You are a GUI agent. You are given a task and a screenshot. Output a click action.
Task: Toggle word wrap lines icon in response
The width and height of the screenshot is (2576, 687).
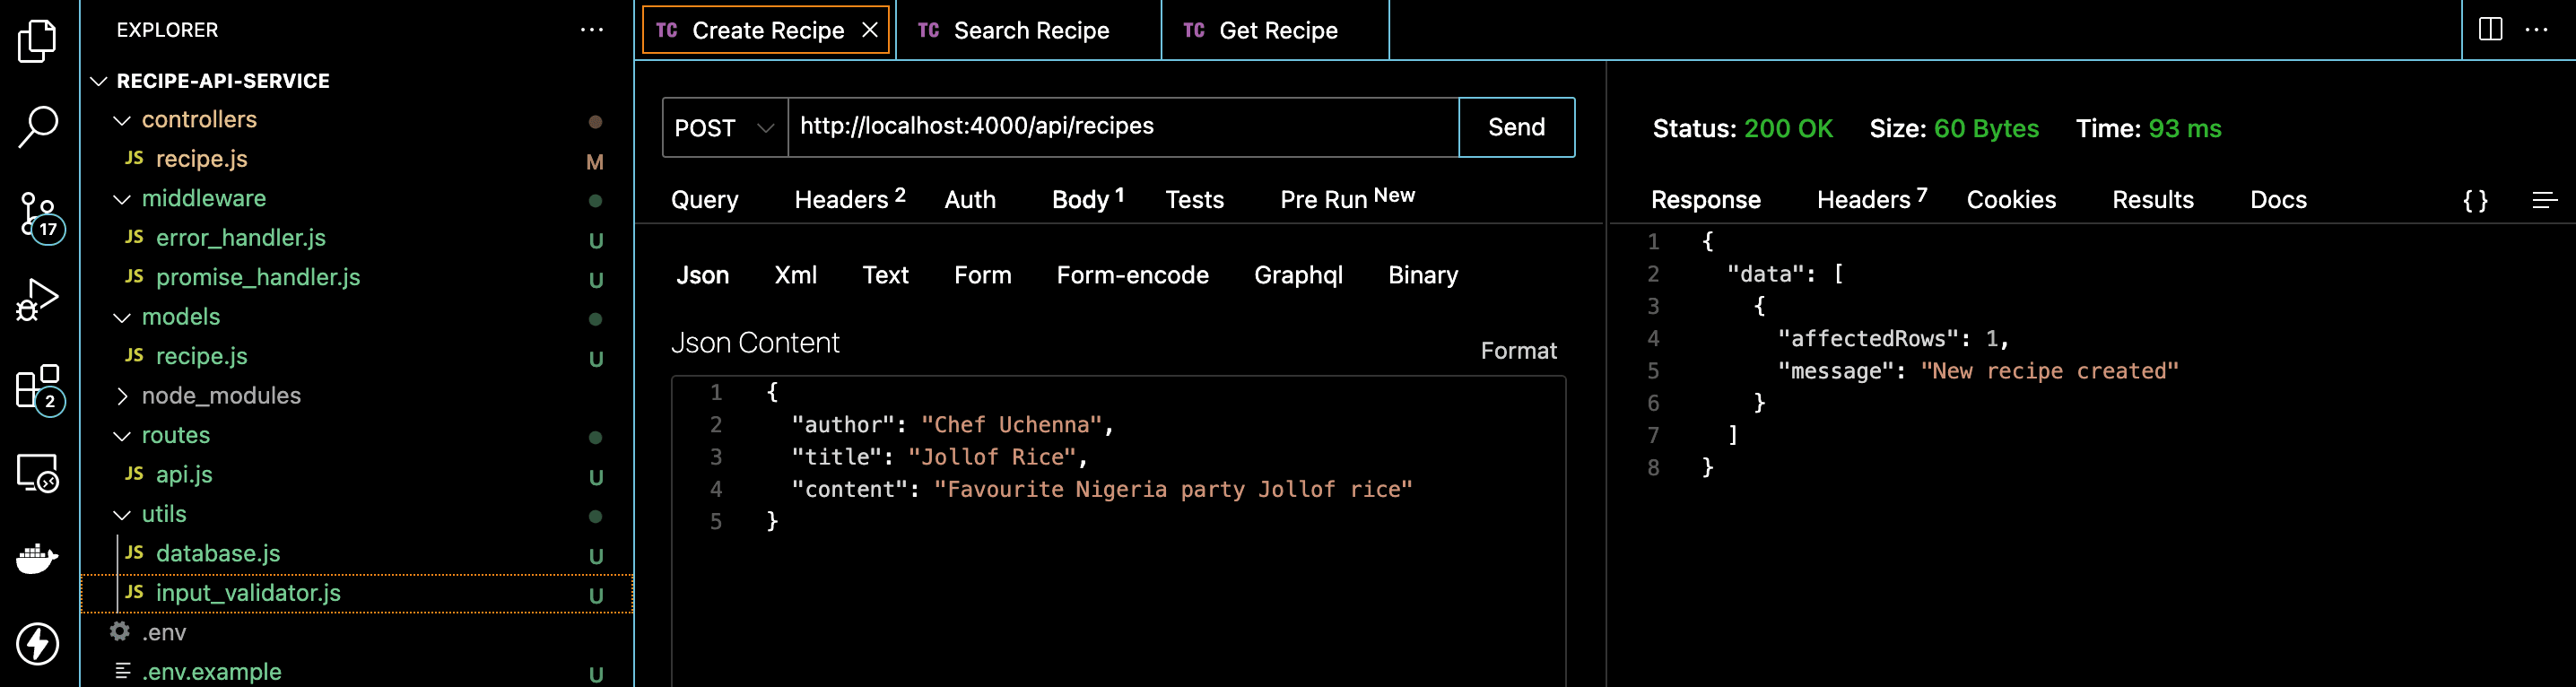(x=2544, y=200)
